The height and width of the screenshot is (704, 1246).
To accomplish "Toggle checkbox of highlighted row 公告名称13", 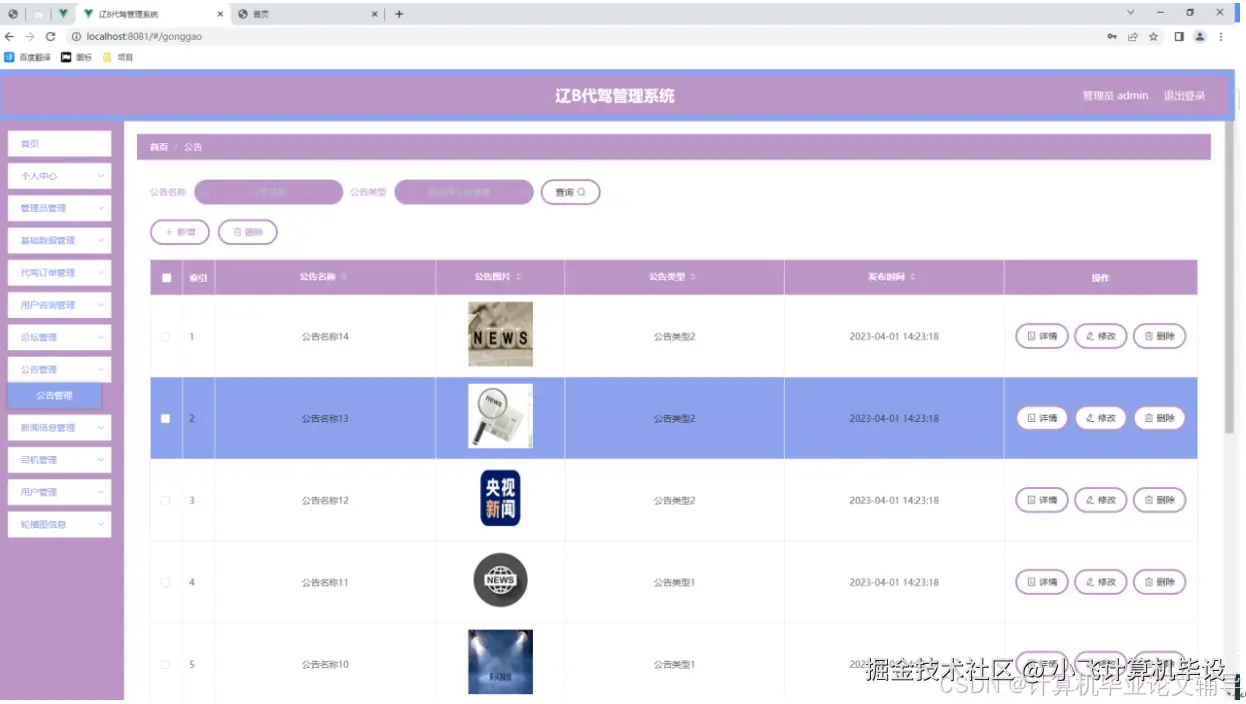I will 166,419.
